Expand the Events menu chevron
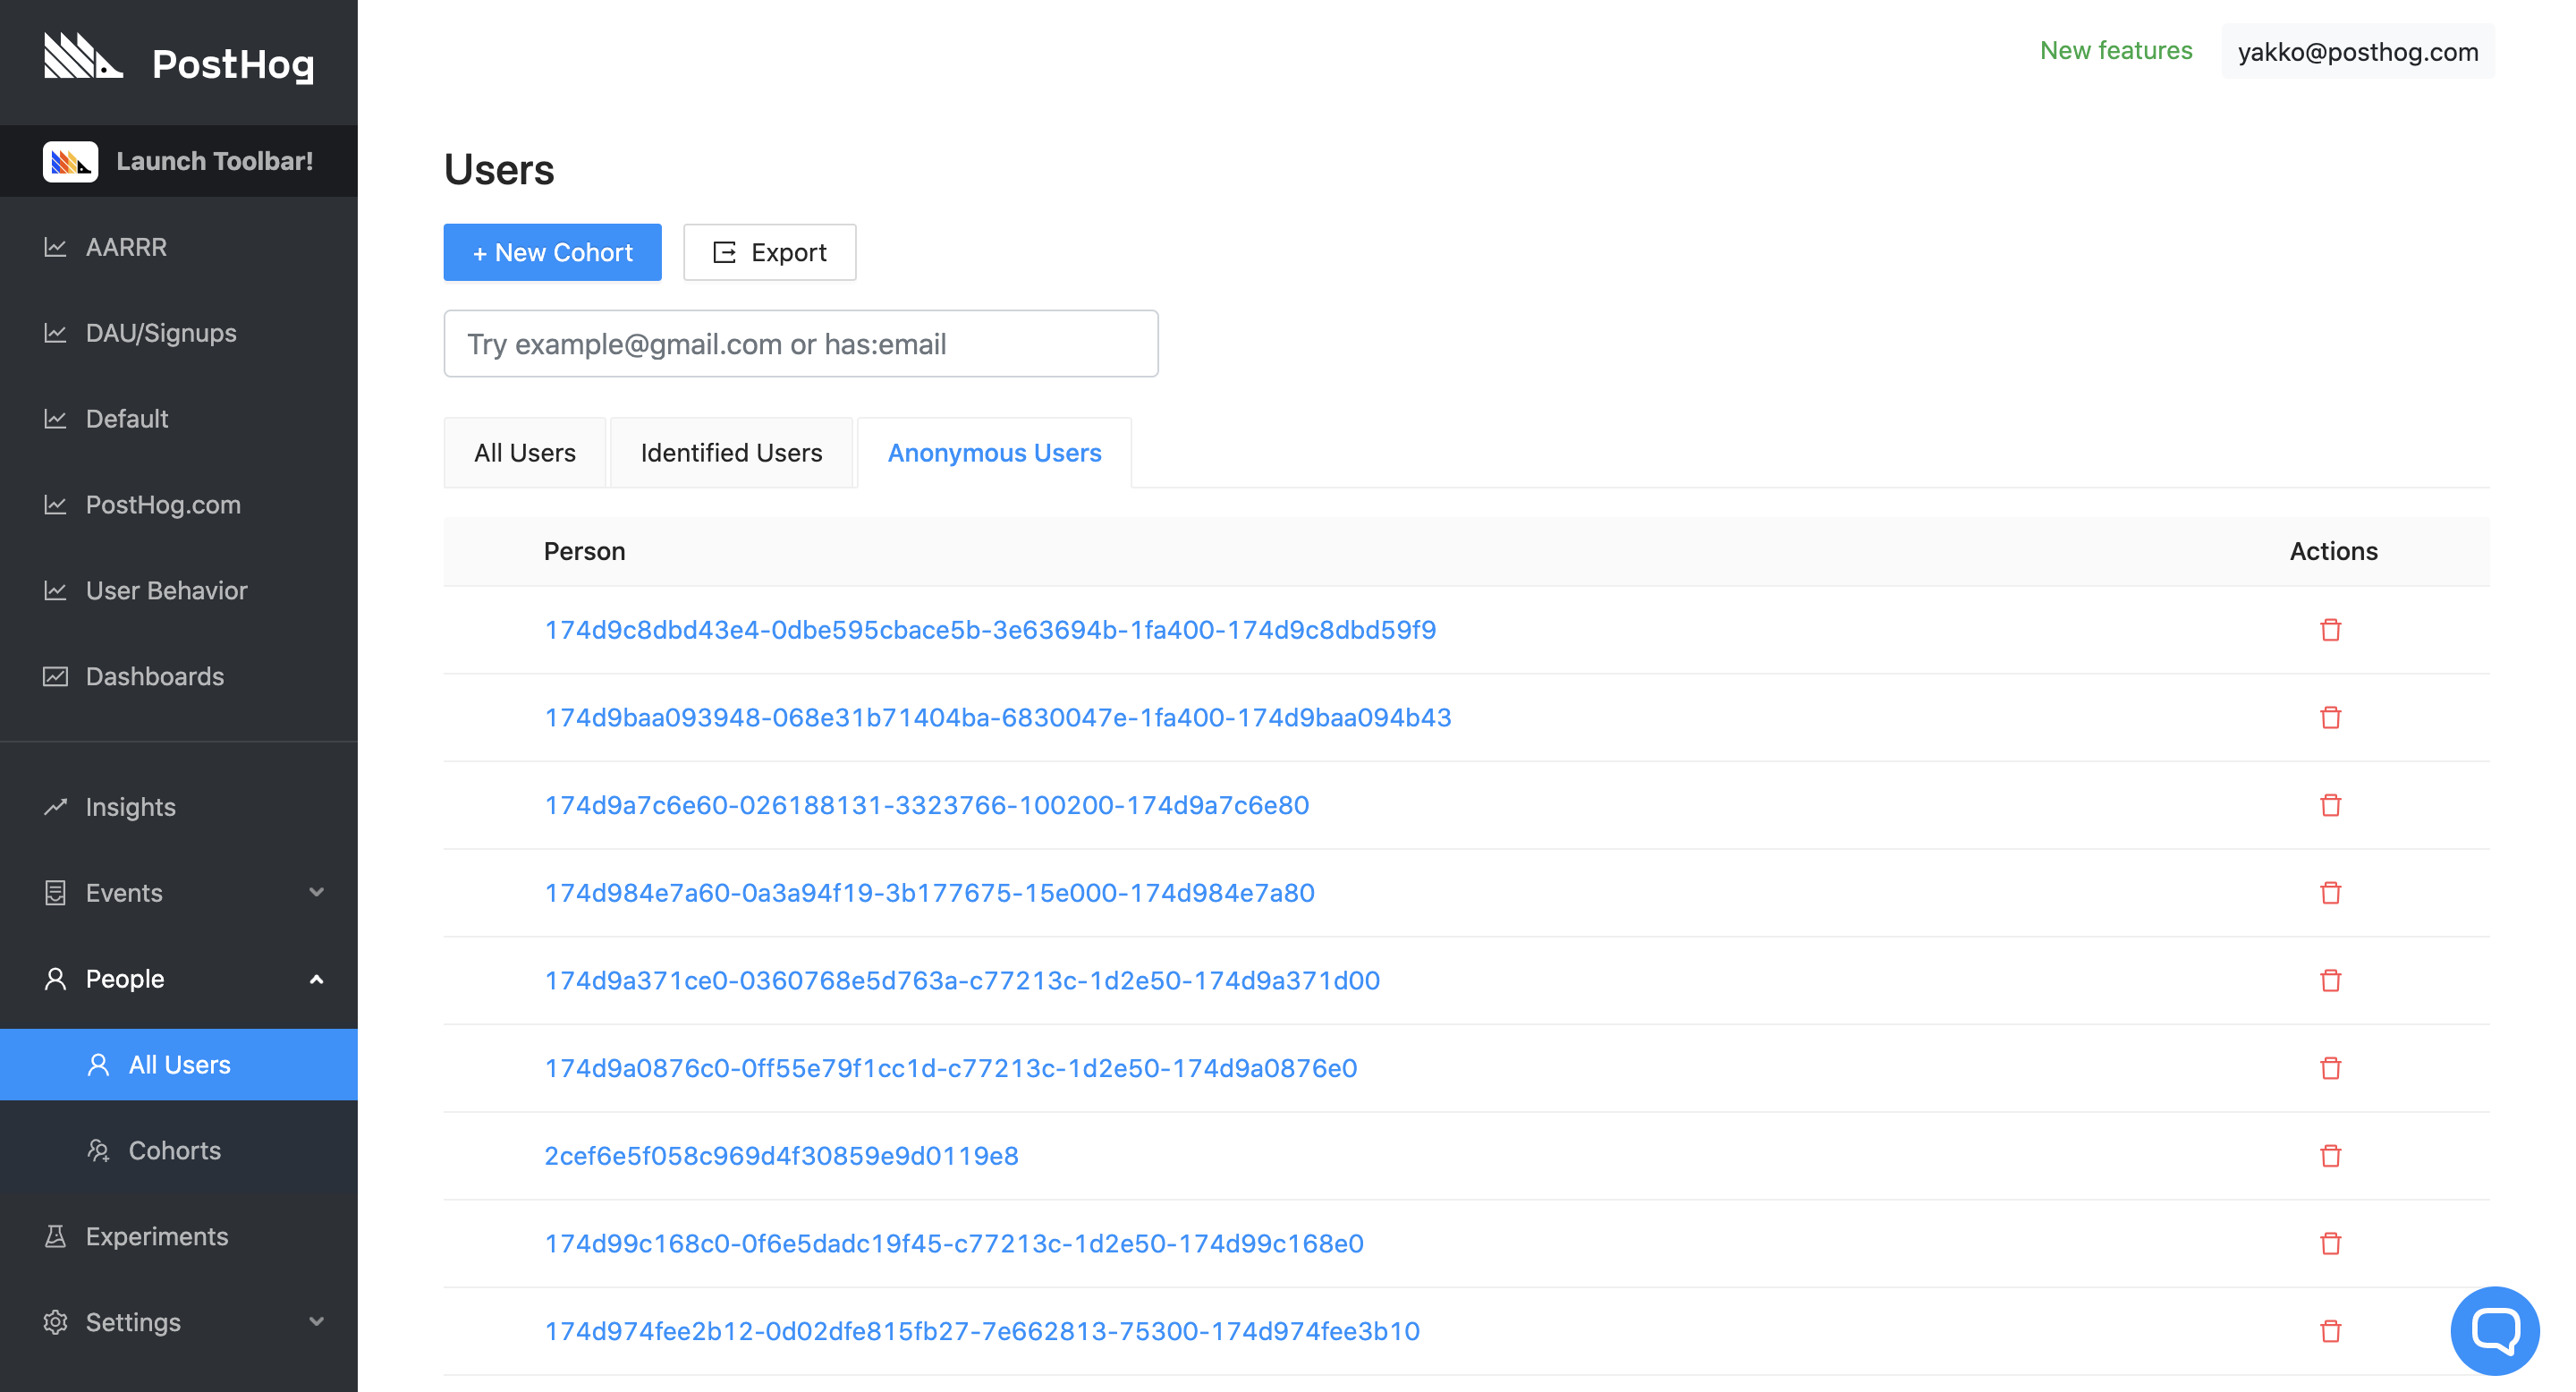The image size is (2576, 1392). pos(316,892)
